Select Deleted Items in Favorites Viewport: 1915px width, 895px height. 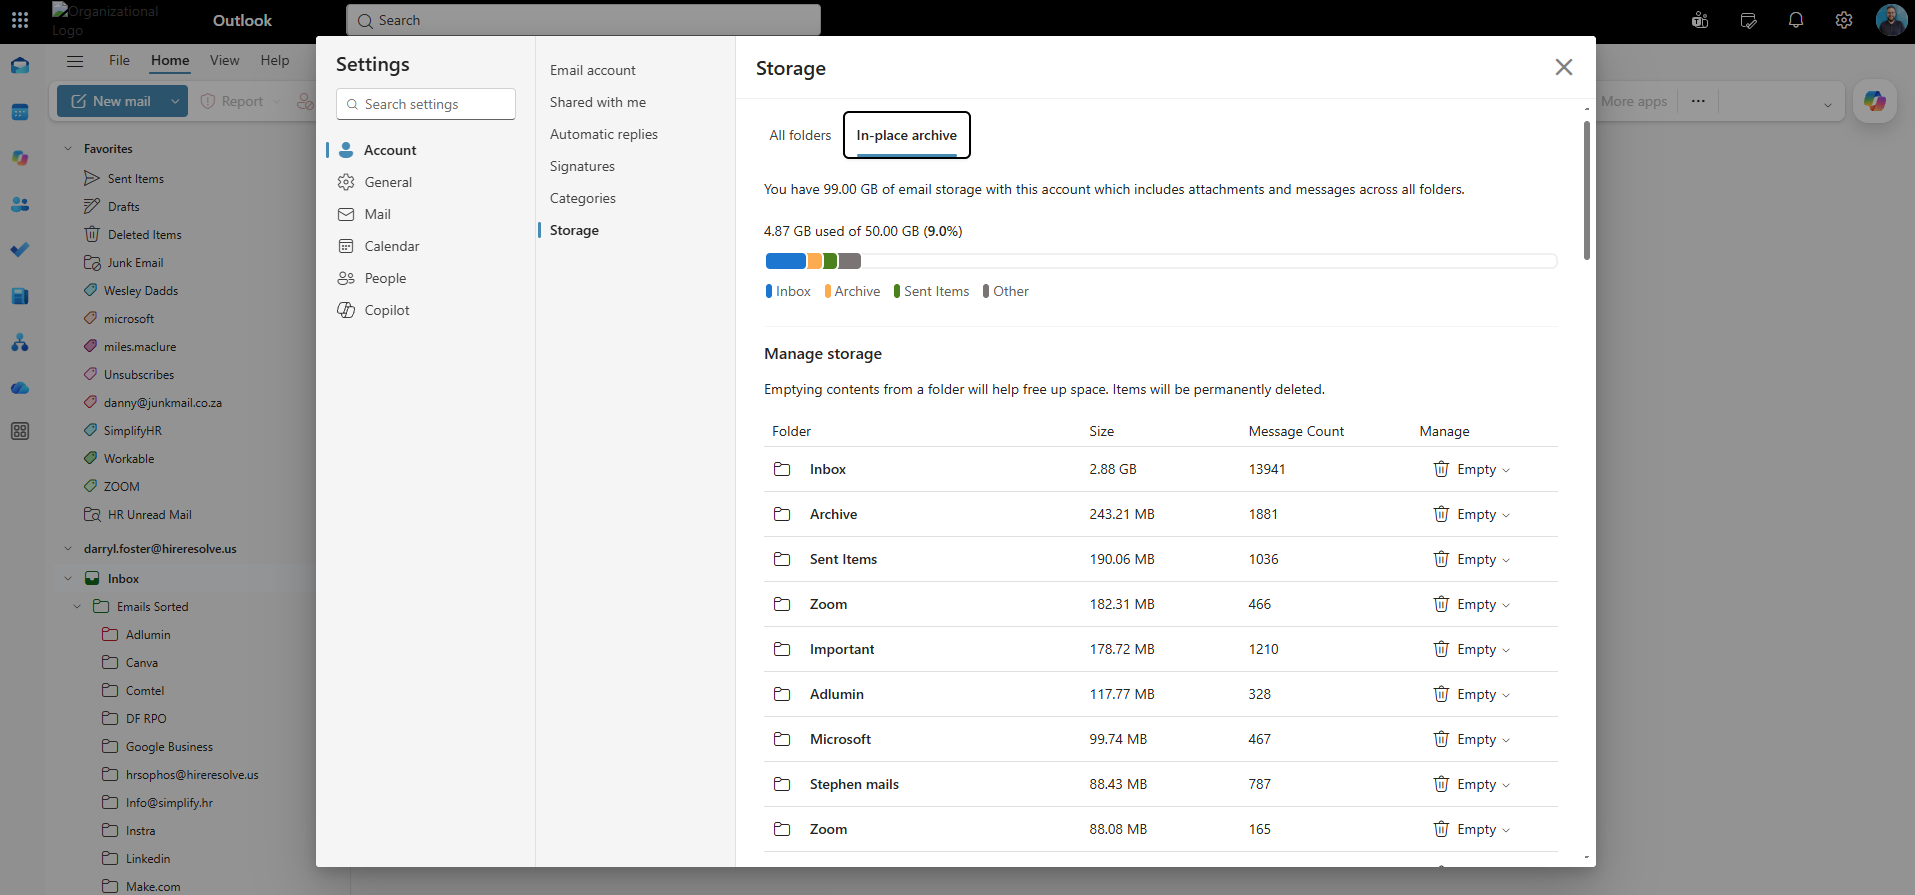145,235
